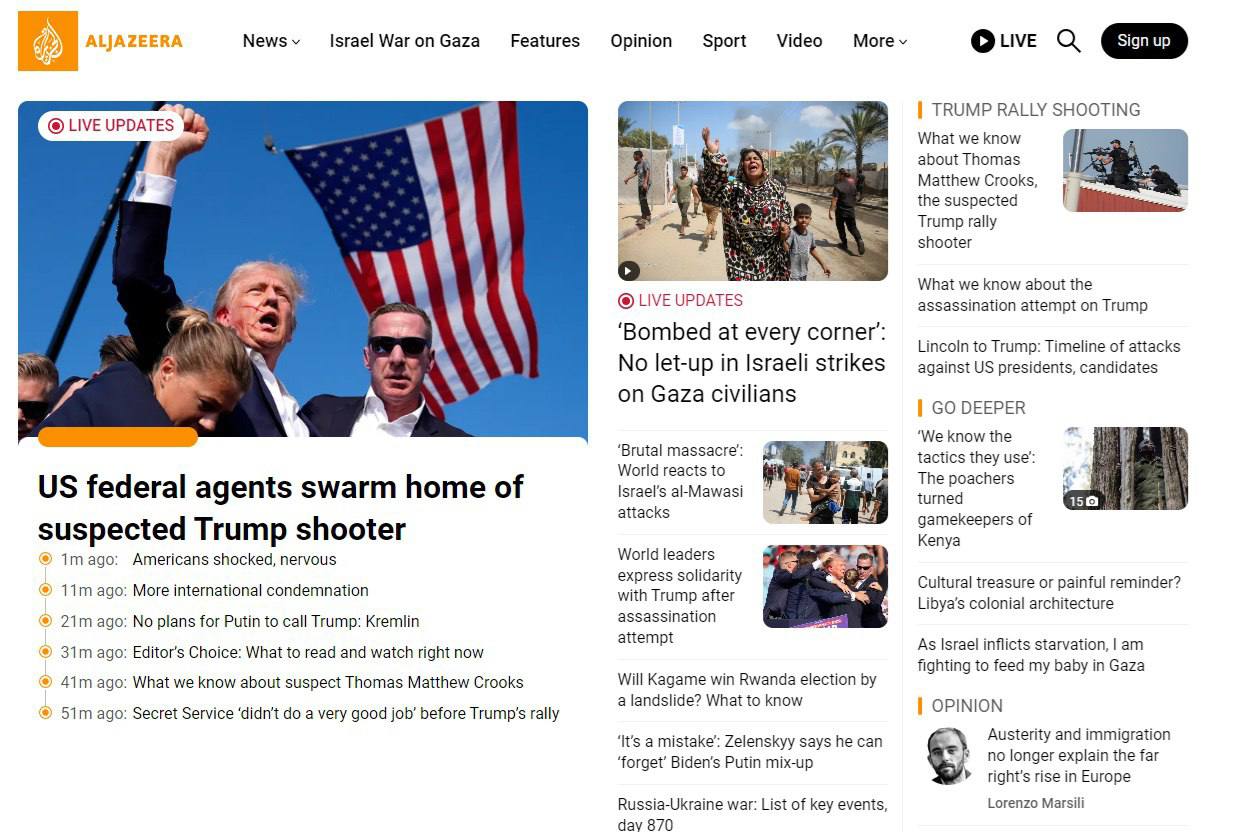The image size is (1239, 832).
Task: Click the 21m ago timeline dot
Action: pyautogui.click(x=45, y=622)
